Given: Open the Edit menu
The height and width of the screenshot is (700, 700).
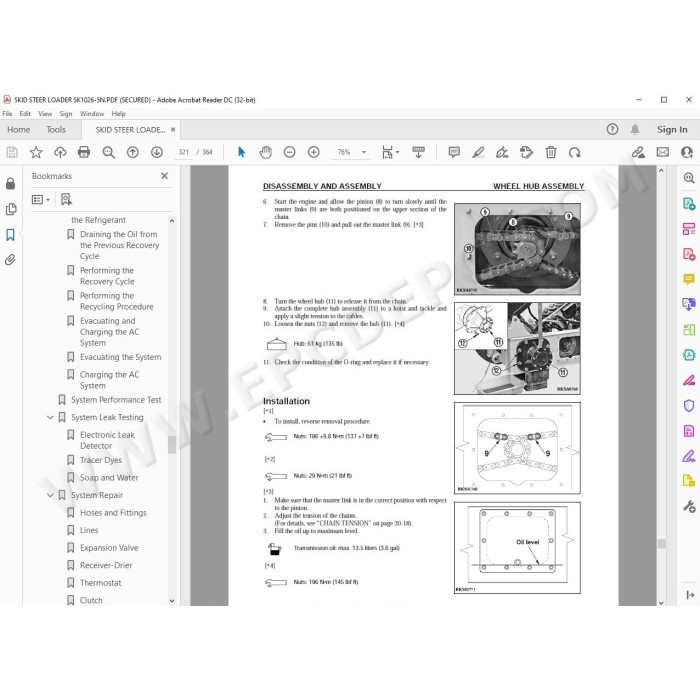Looking at the screenshot, I should click(25, 114).
